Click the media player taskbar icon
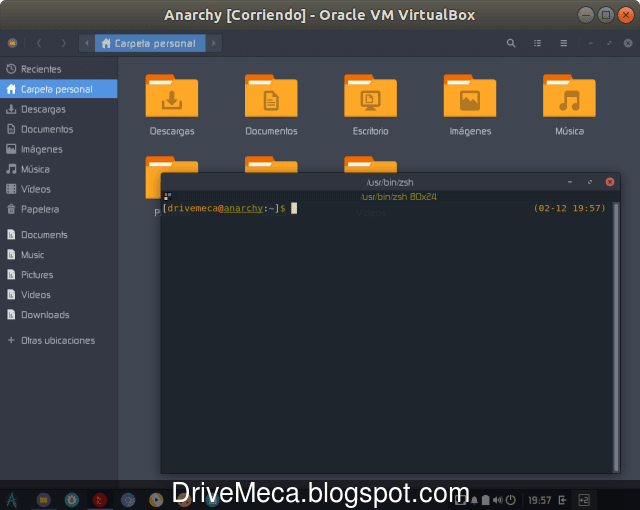Viewport: 640px width, 510px height. pyautogui.click(x=156, y=499)
